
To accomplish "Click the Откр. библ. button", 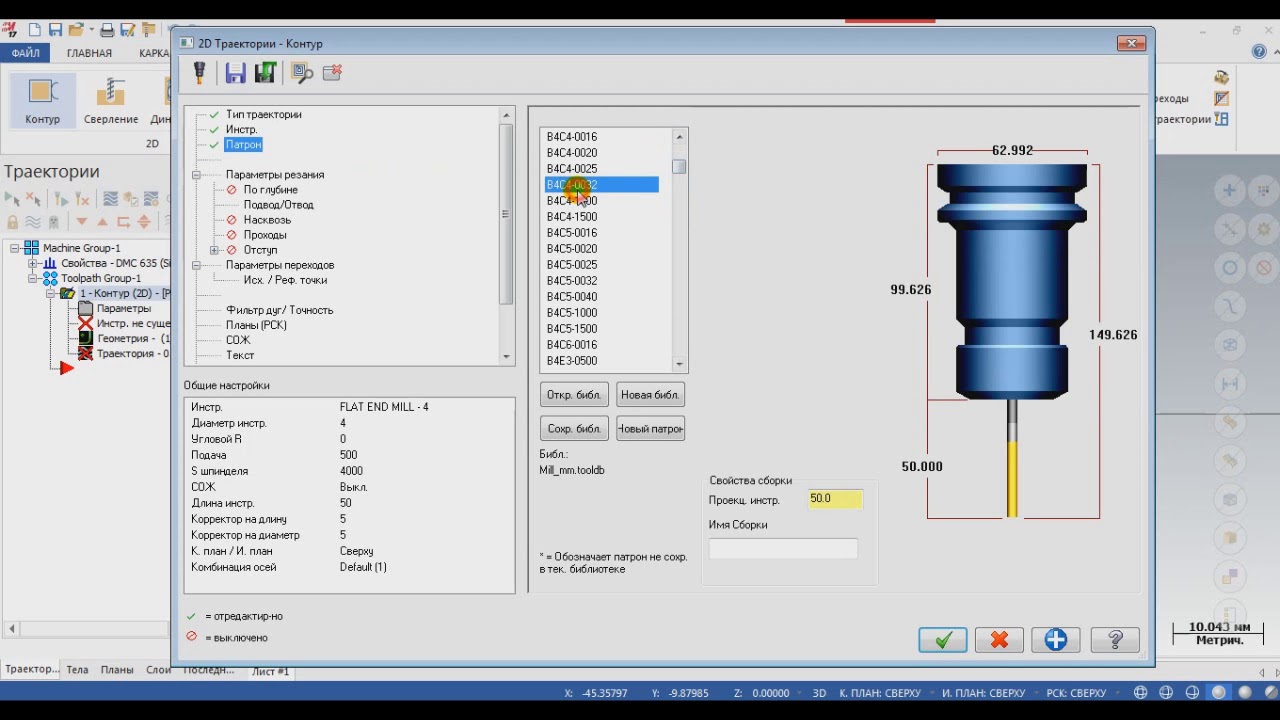I will pos(574,395).
